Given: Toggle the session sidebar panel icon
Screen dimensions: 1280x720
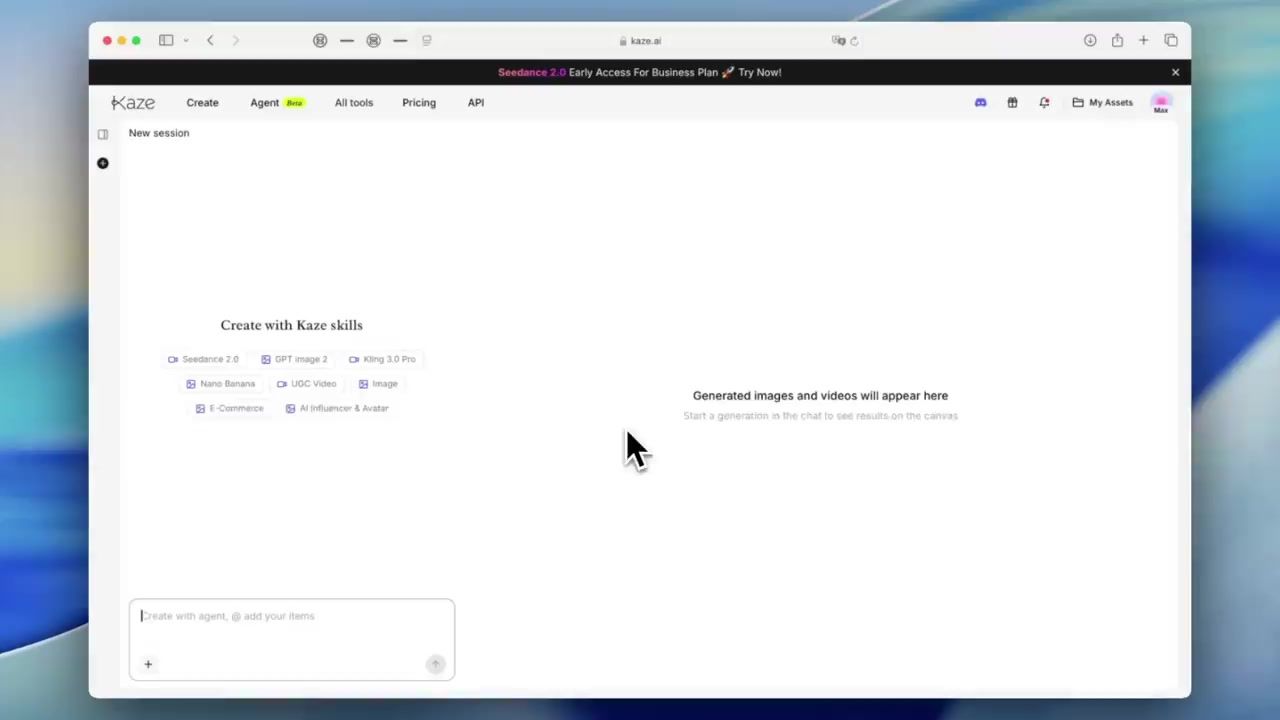Looking at the screenshot, I should pos(103,134).
